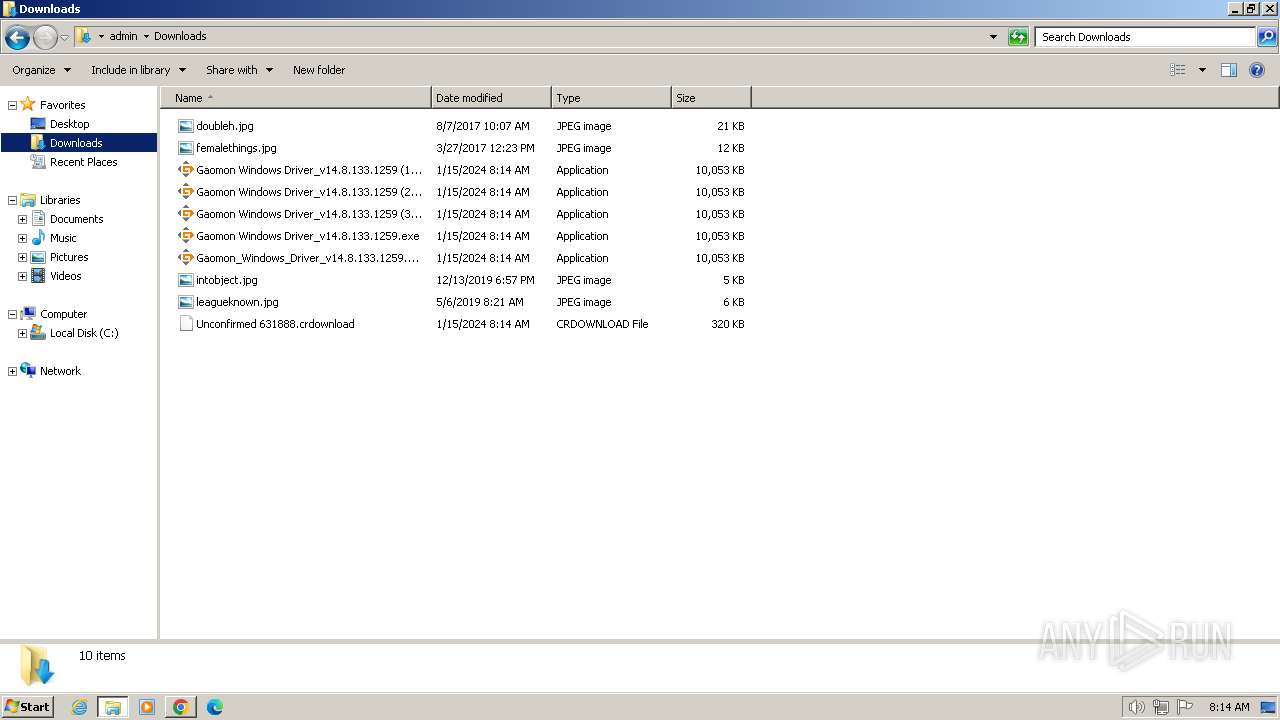Viewport: 1280px width, 720px height.
Task: Select Local Disk (C:)
Action: click(x=84, y=333)
